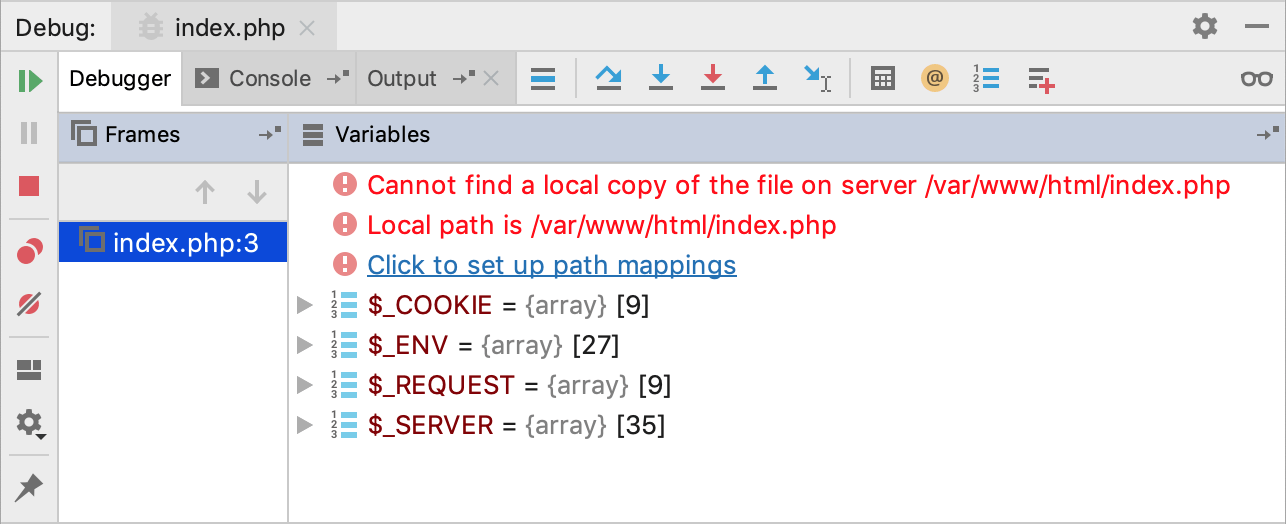
Task: Click the 'Cannot find a local copy' error message
Action: click(799, 185)
